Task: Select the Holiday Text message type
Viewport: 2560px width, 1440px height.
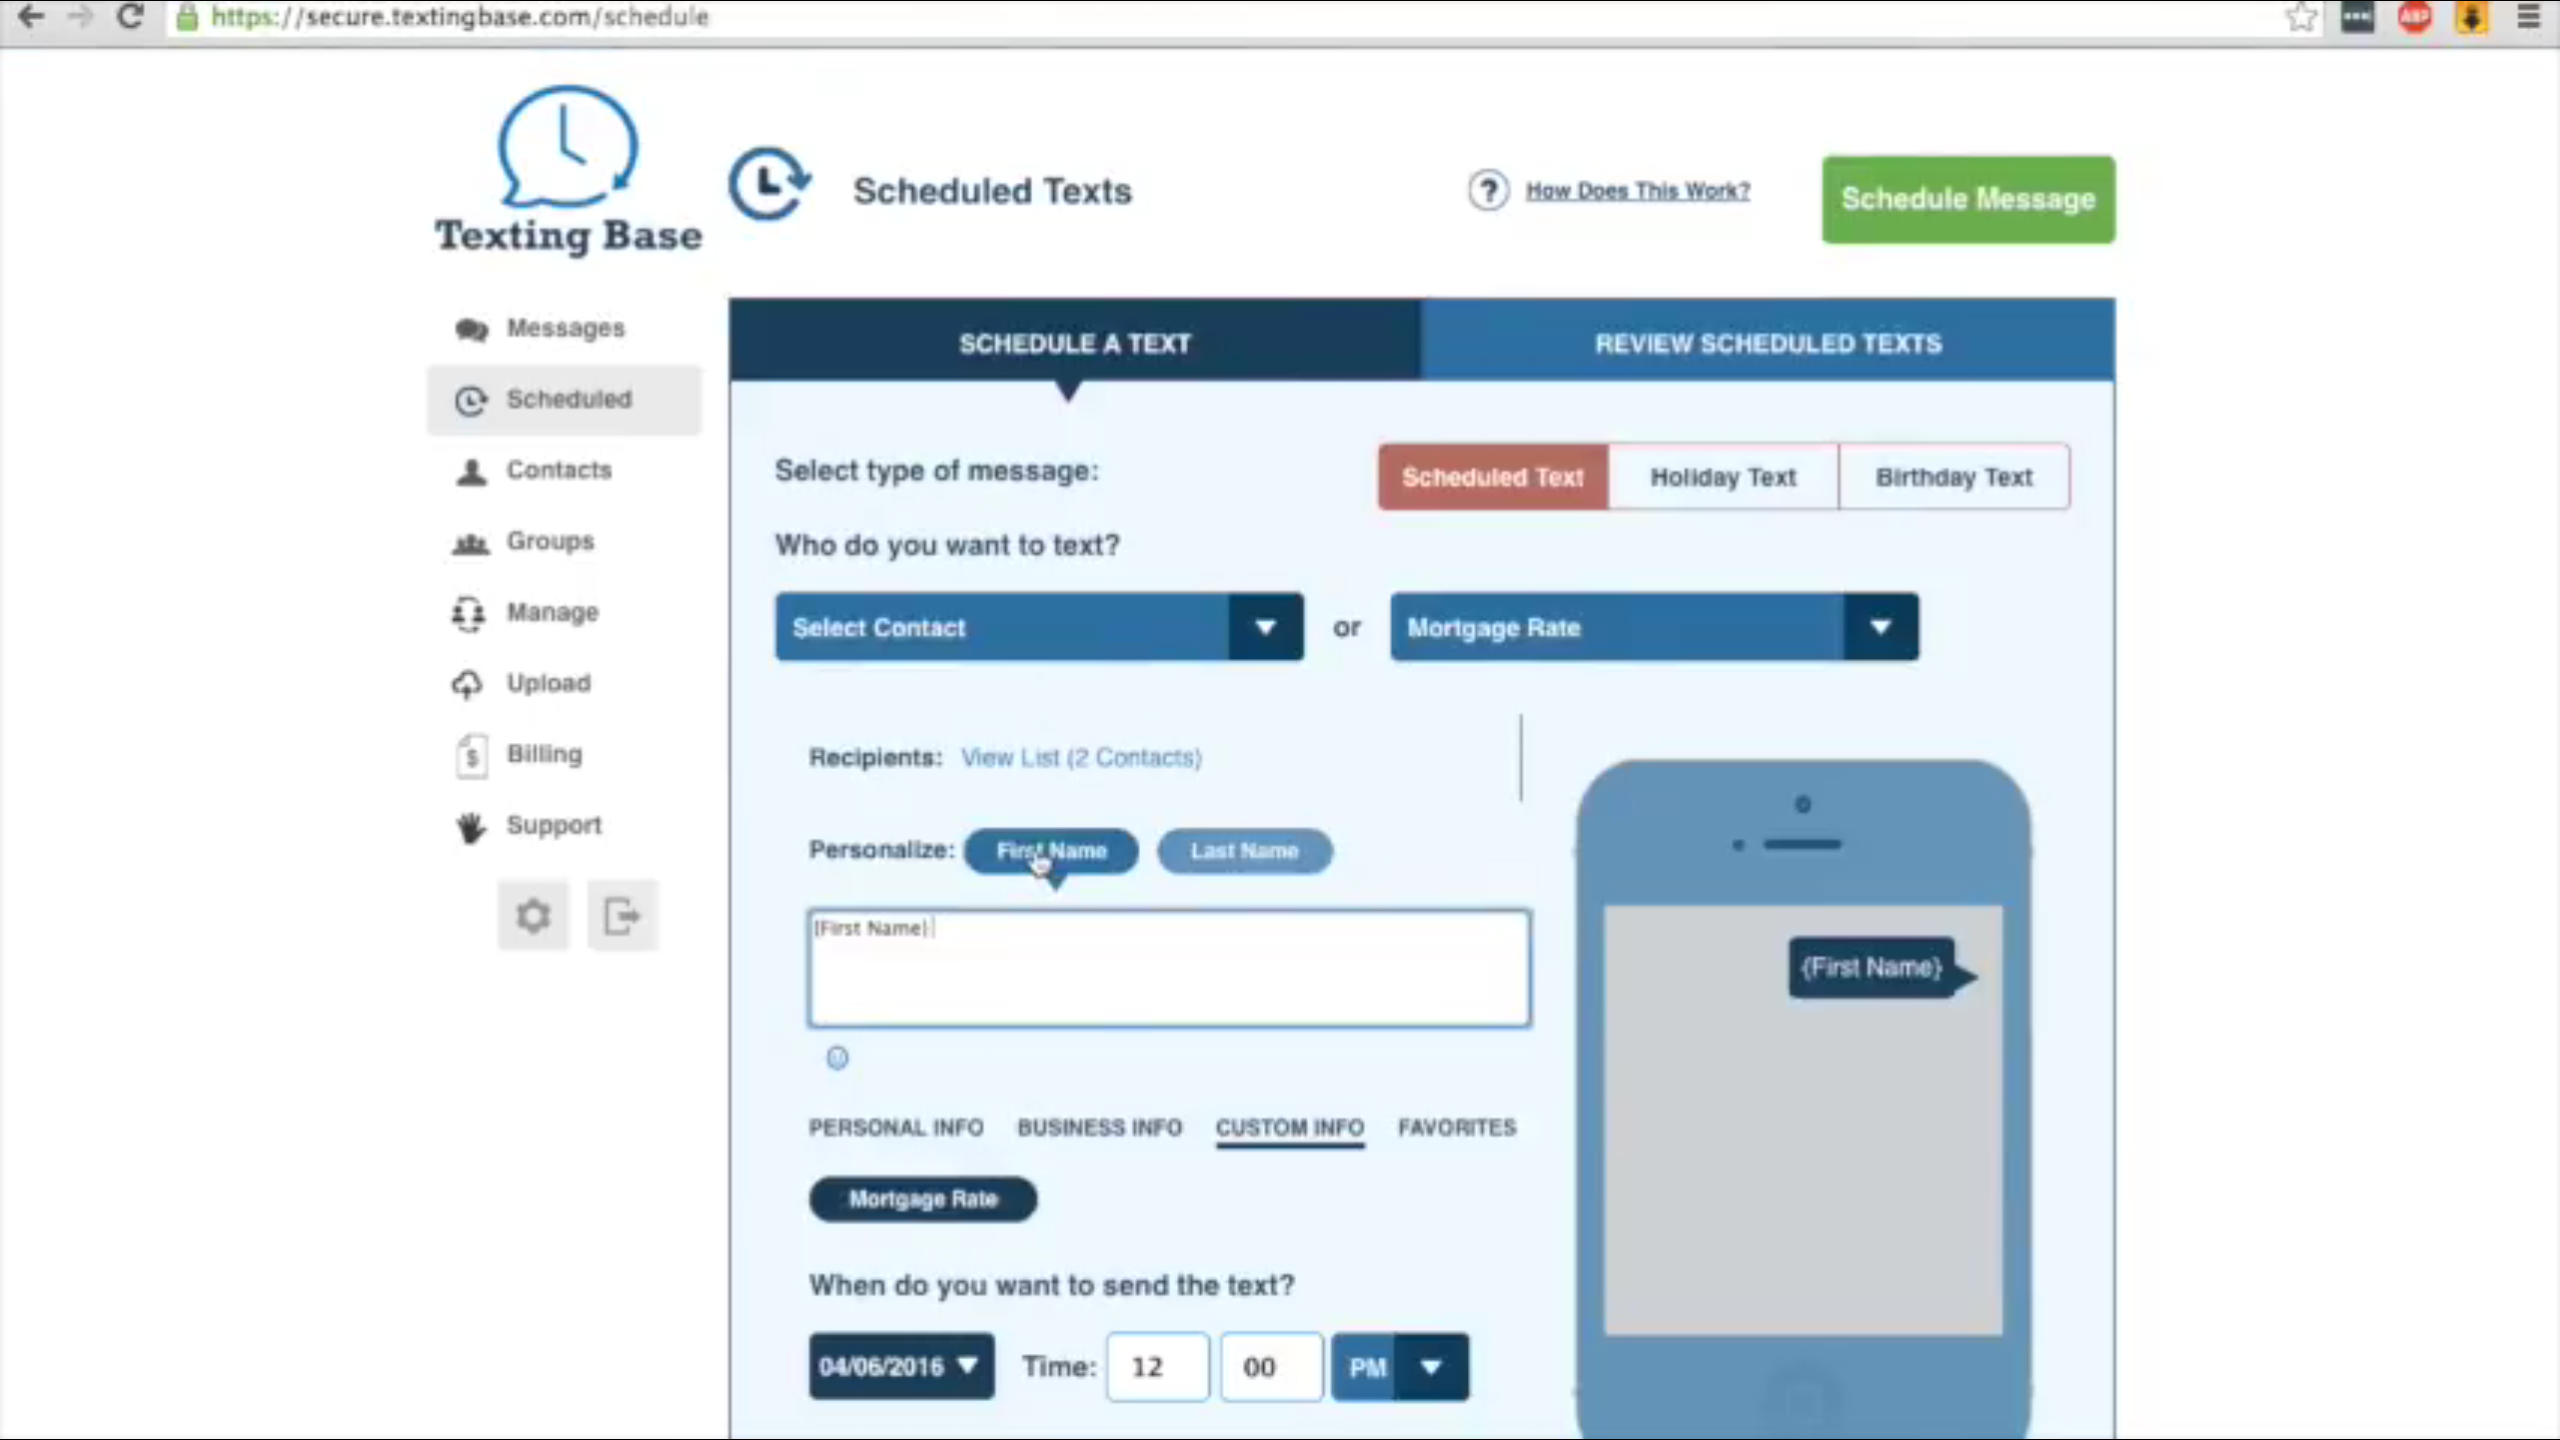Action: [x=1723, y=477]
